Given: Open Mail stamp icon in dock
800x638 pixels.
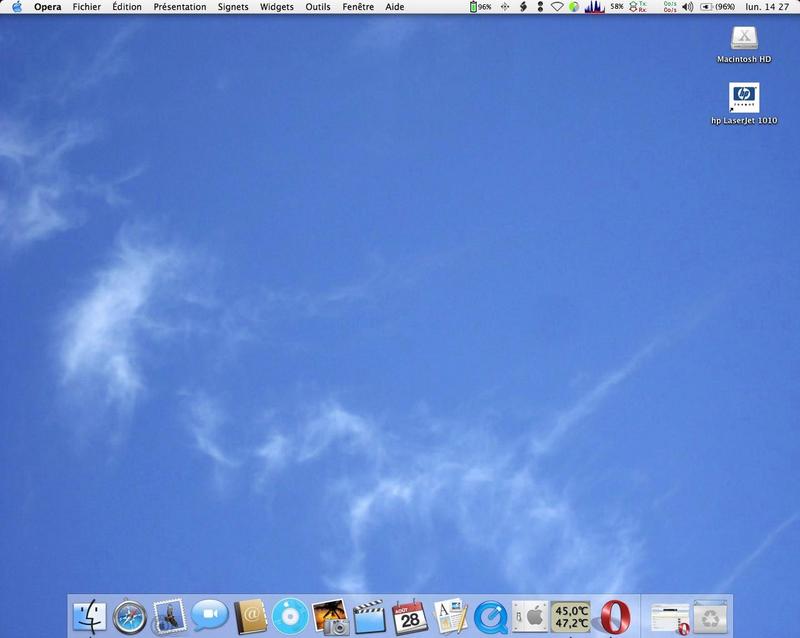Looking at the screenshot, I should pos(170,616).
